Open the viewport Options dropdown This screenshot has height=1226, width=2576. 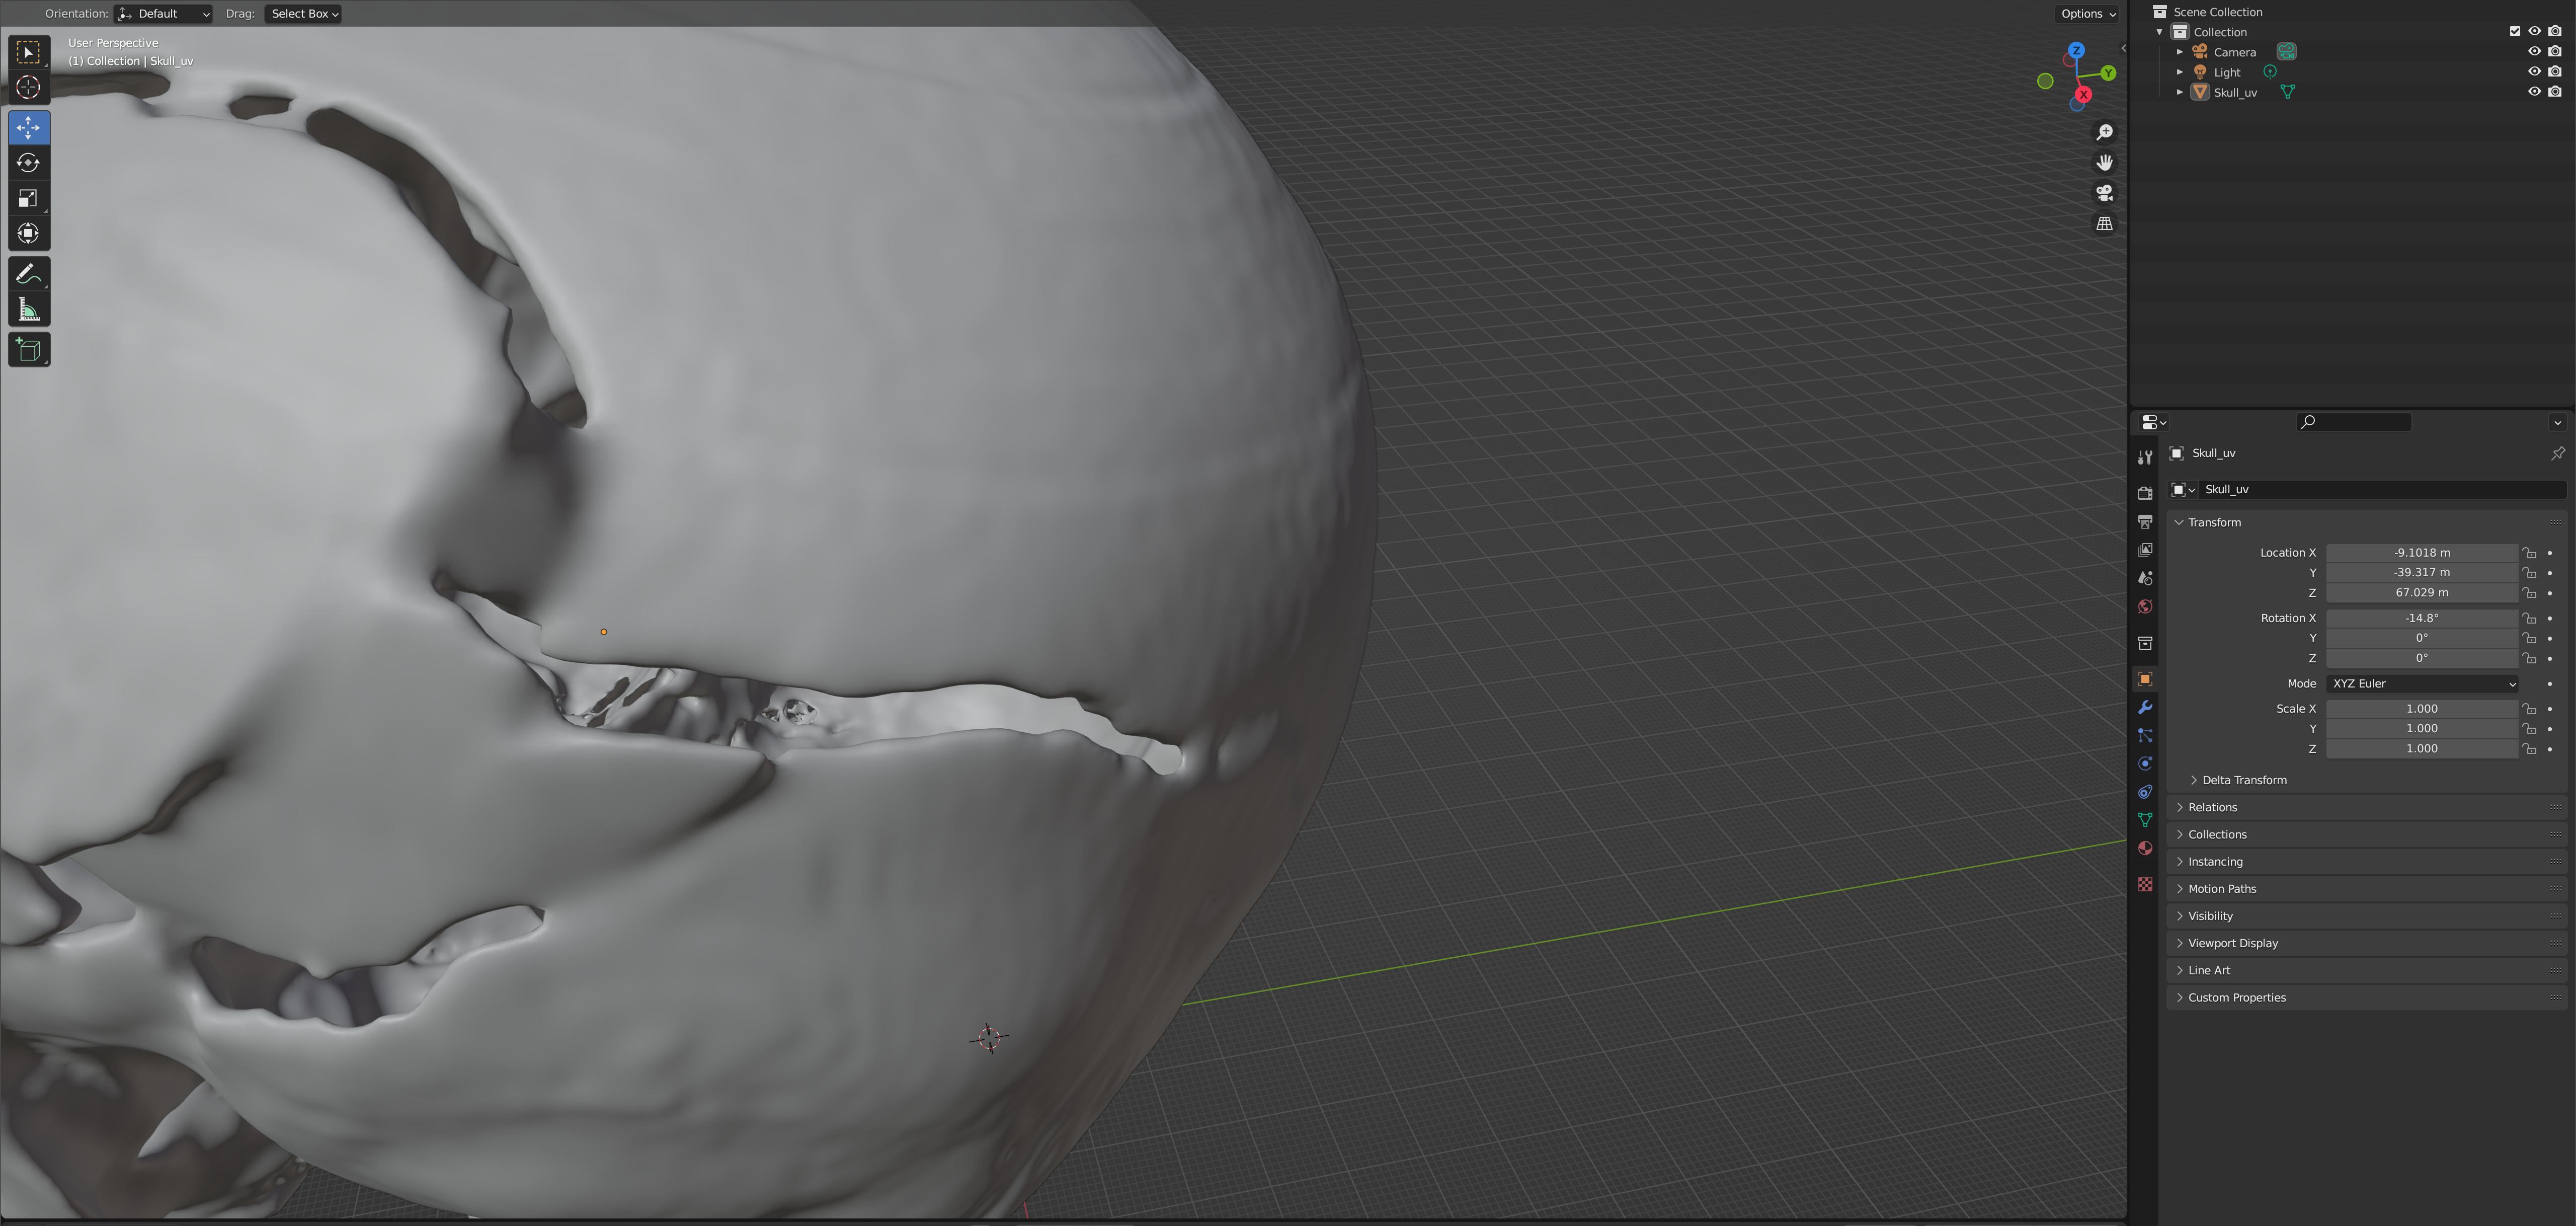click(x=2088, y=13)
